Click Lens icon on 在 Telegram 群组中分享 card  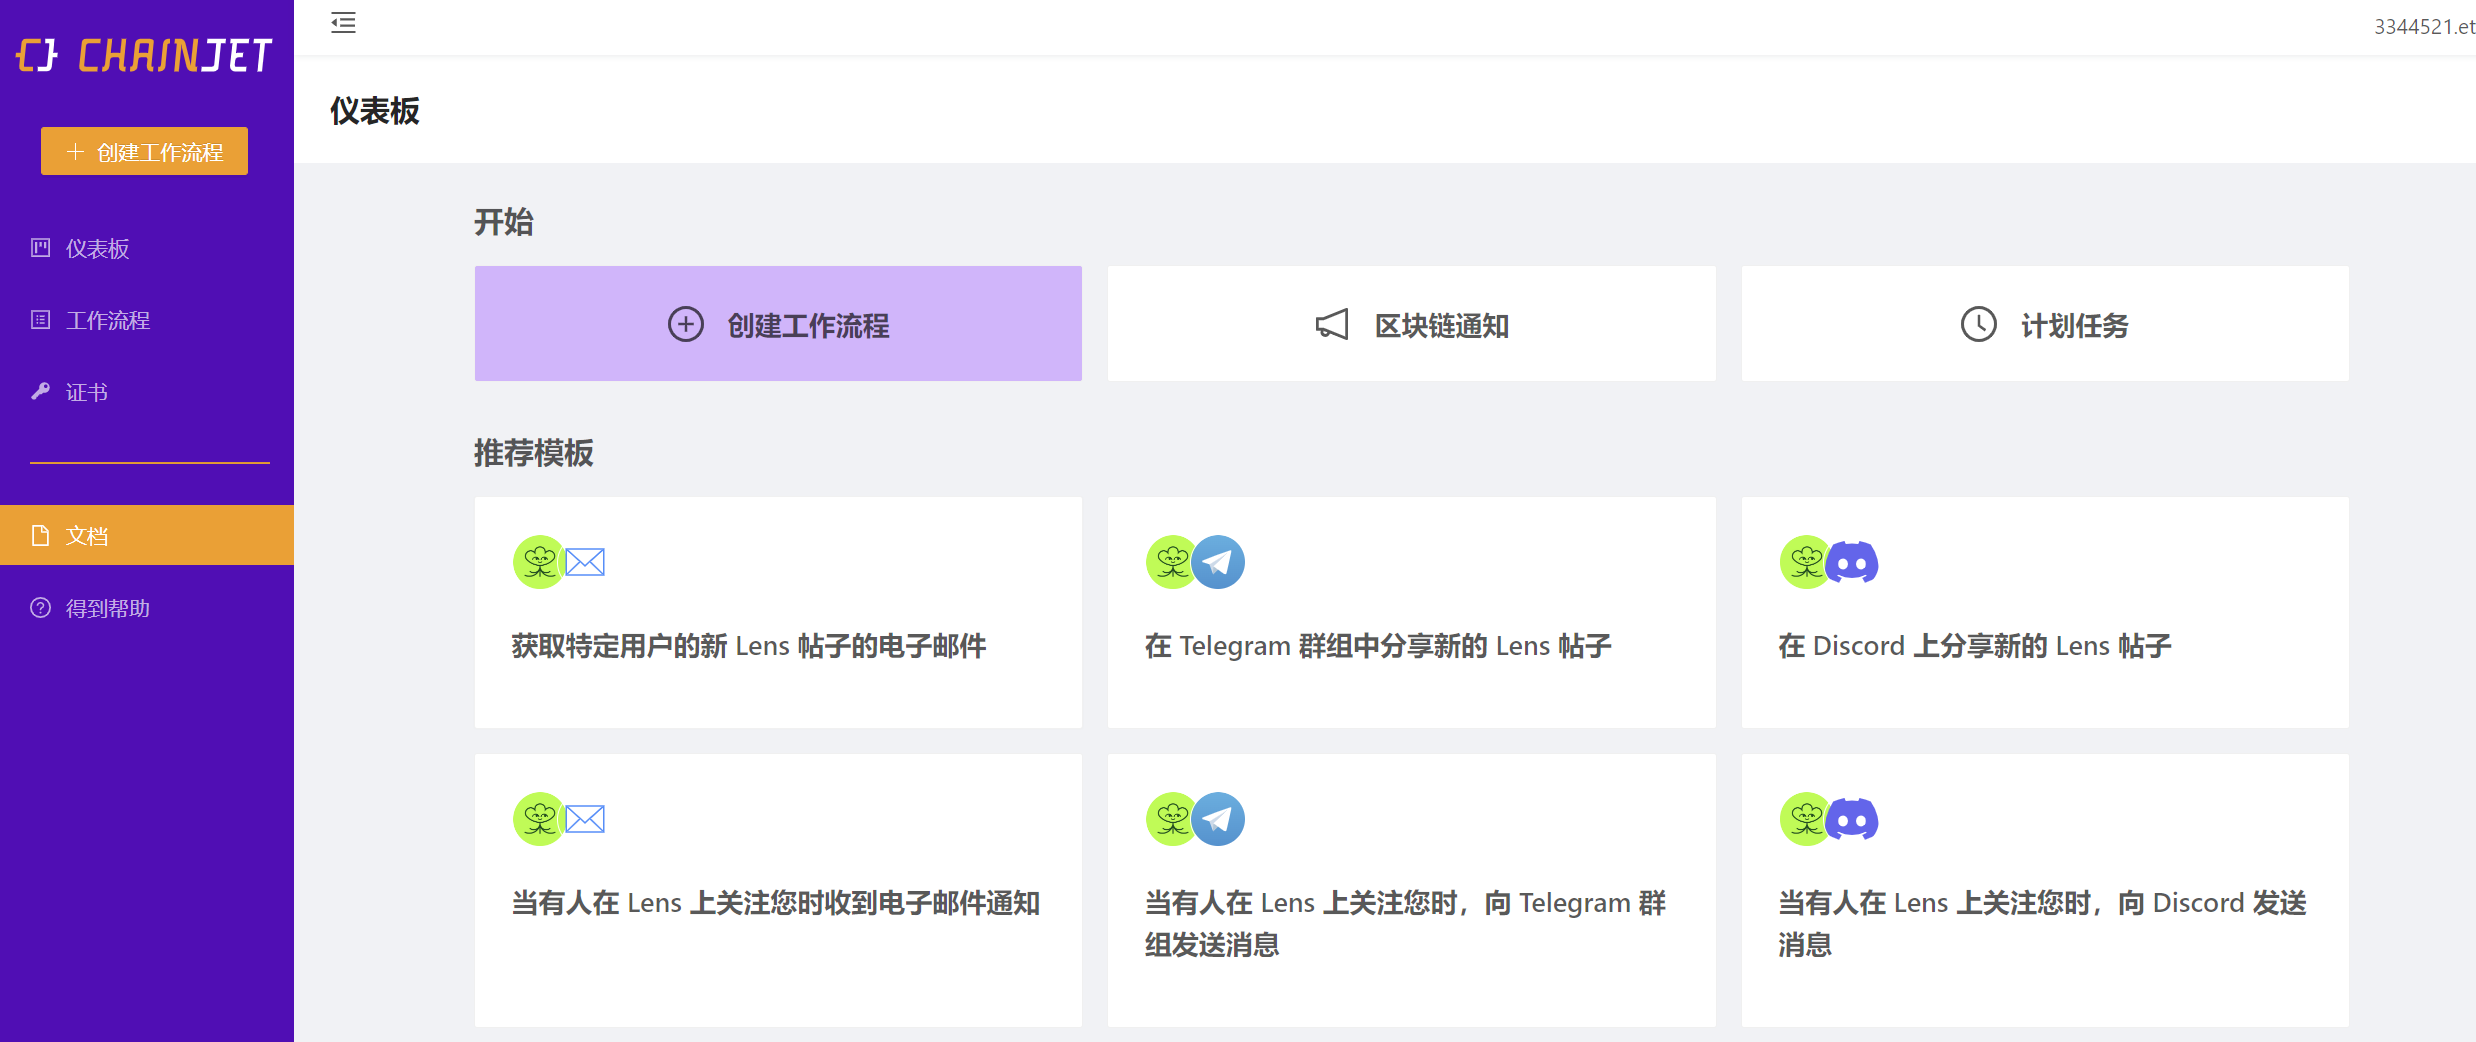point(1171,562)
